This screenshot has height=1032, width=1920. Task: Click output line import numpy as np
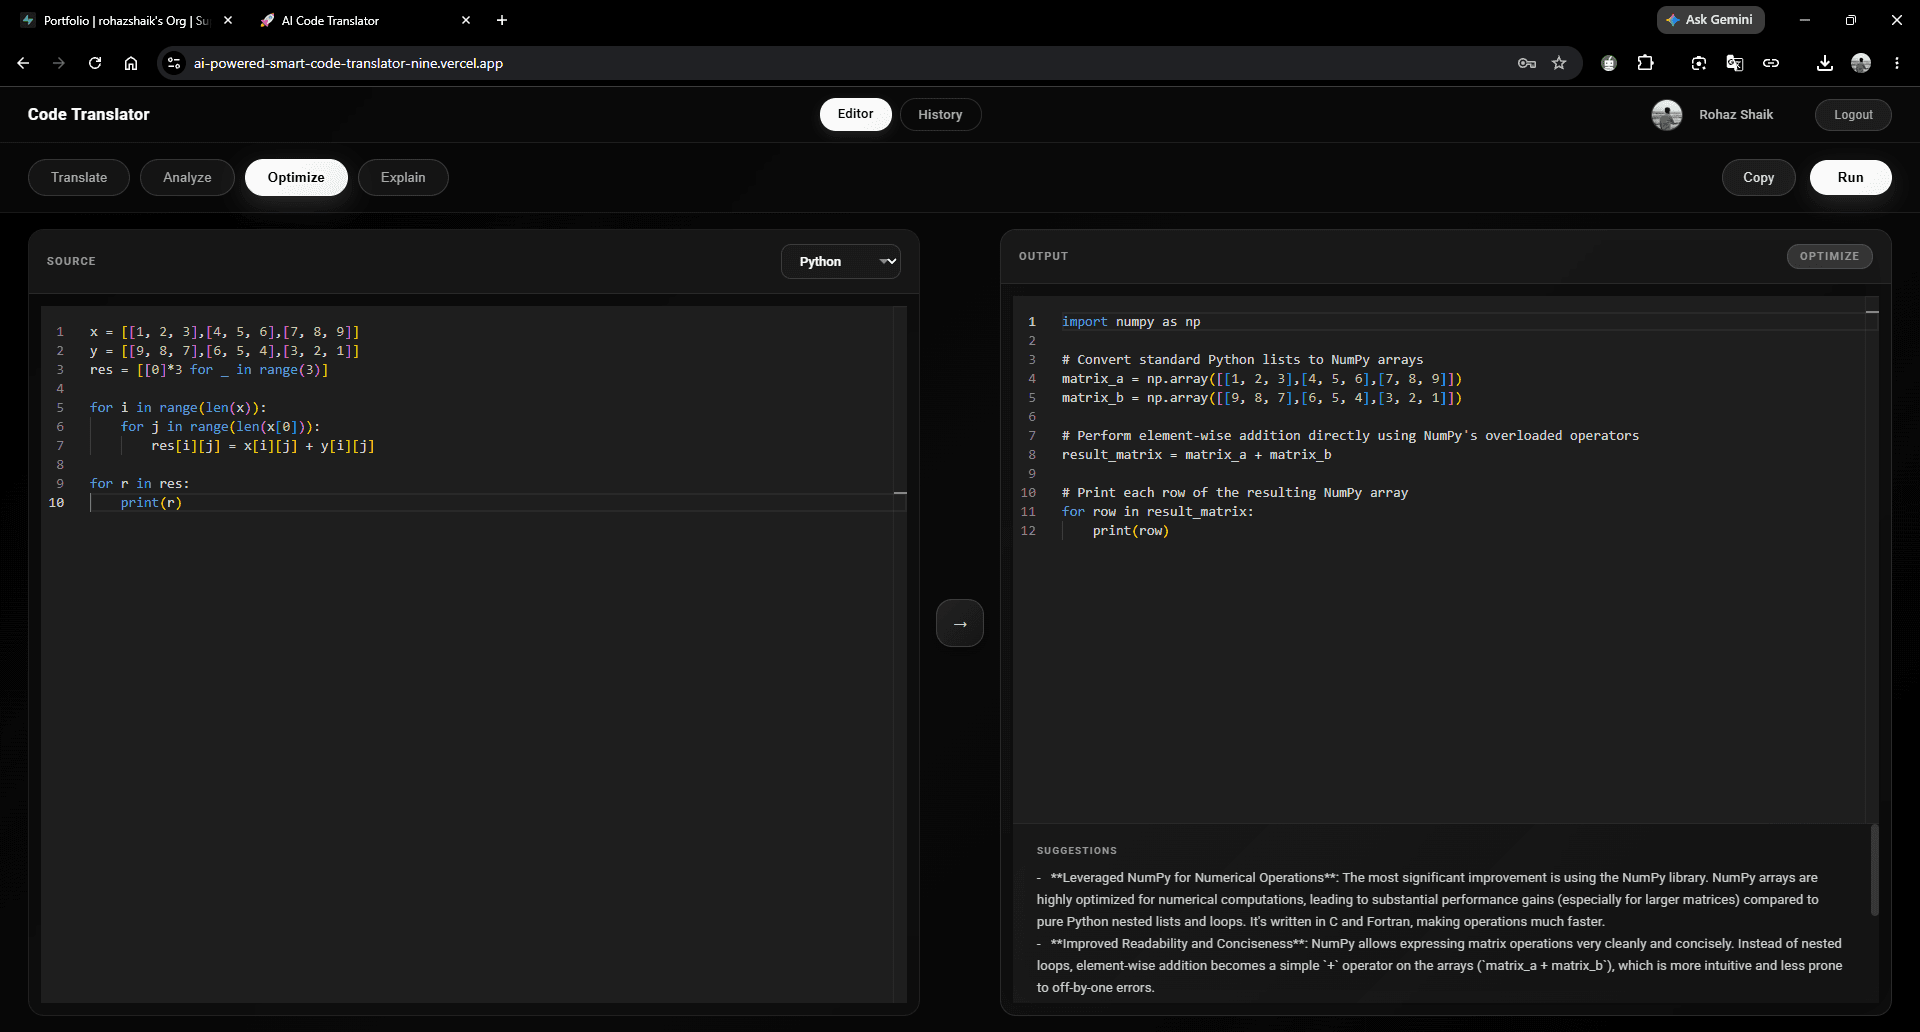coord(1131,322)
